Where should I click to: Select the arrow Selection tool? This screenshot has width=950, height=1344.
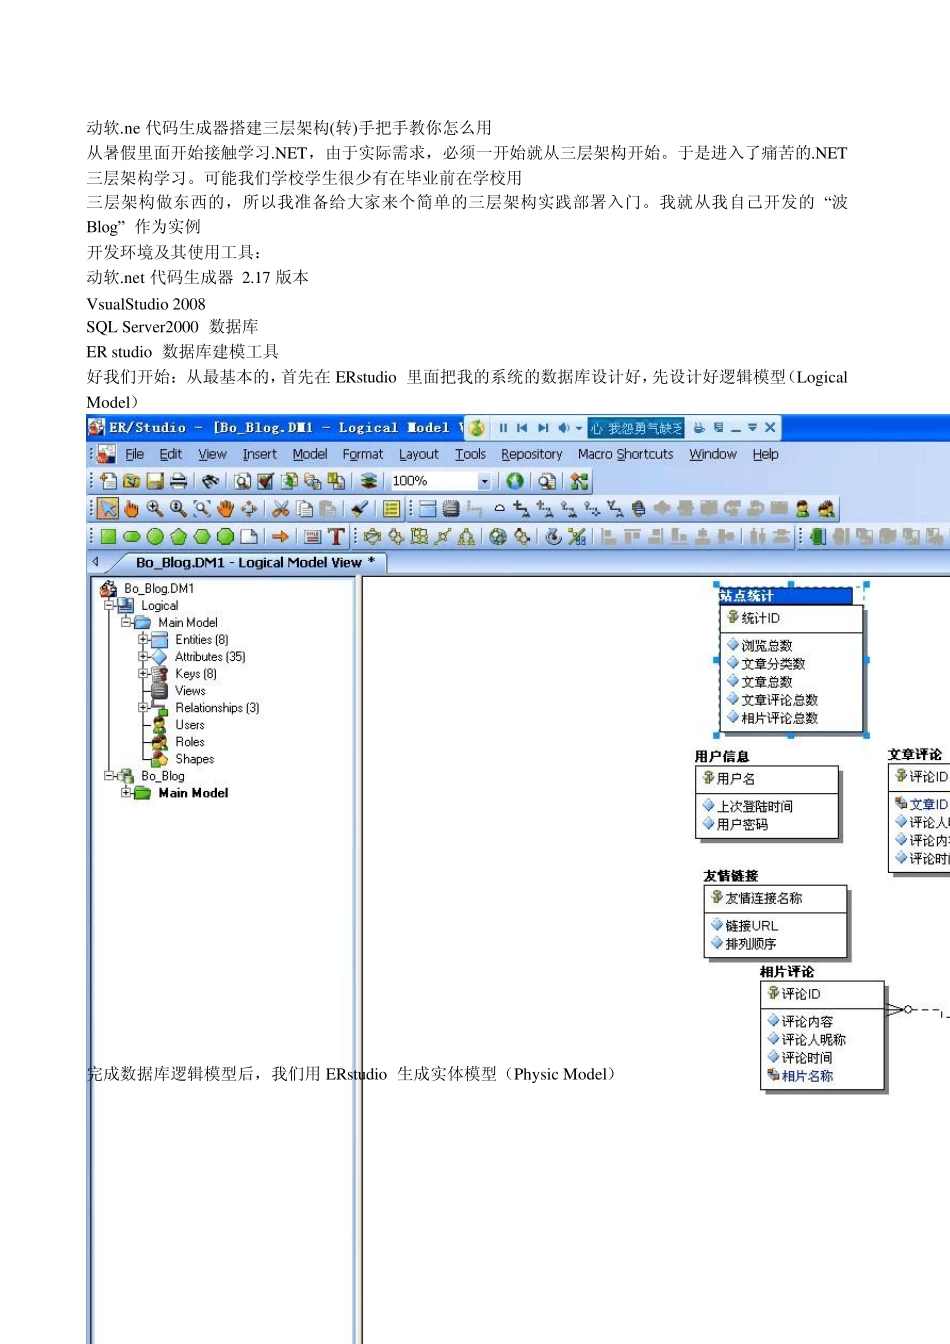(x=108, y=509)
